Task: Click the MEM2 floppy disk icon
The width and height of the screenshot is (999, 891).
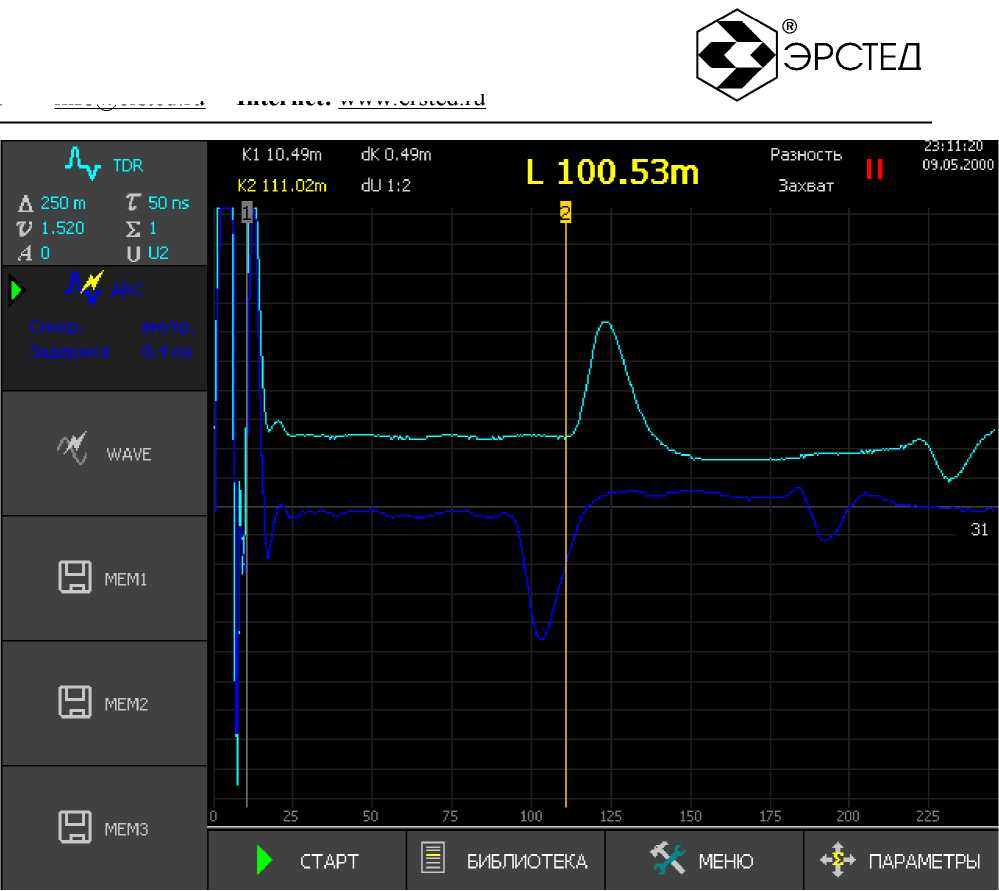Action: pos(75,702)
